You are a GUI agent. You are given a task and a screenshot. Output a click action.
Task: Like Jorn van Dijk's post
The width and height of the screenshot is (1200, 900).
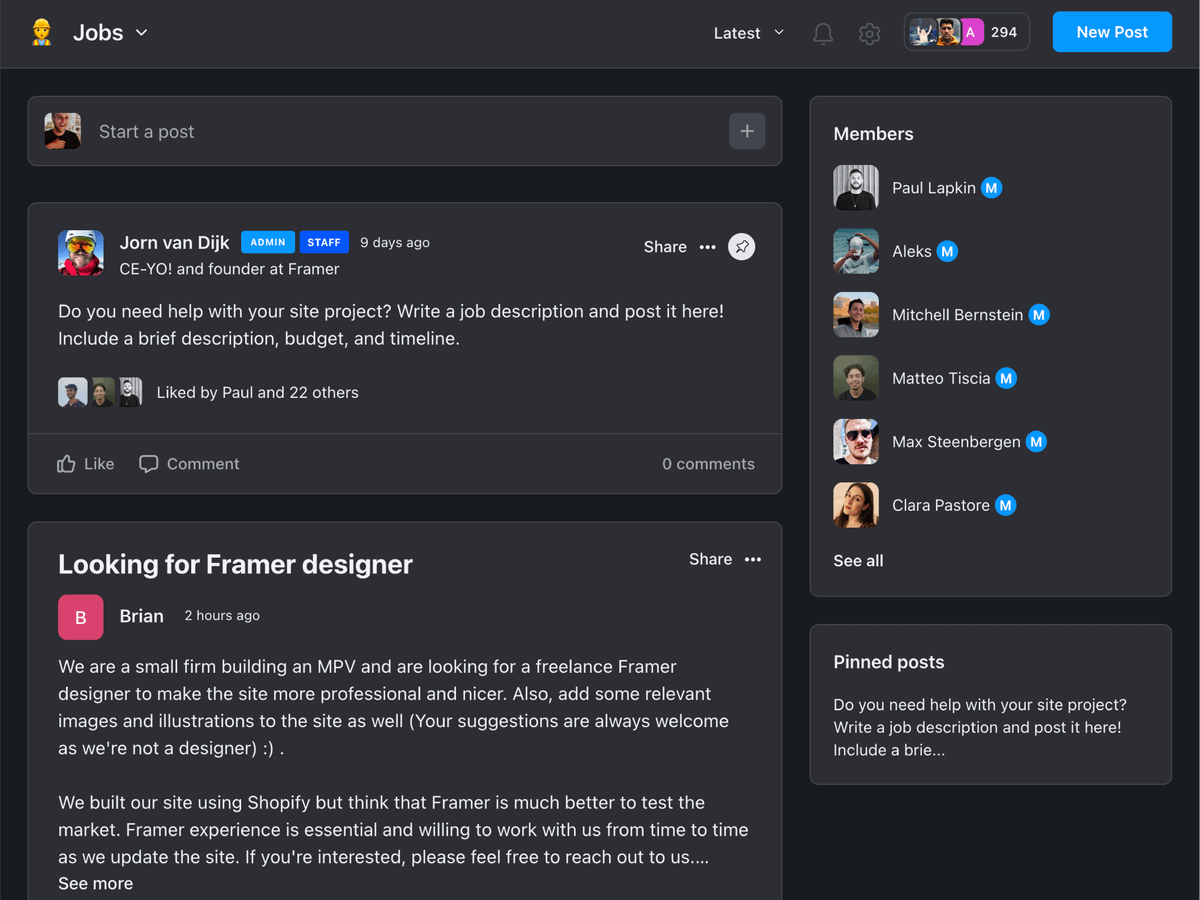(x=86, y=464)
